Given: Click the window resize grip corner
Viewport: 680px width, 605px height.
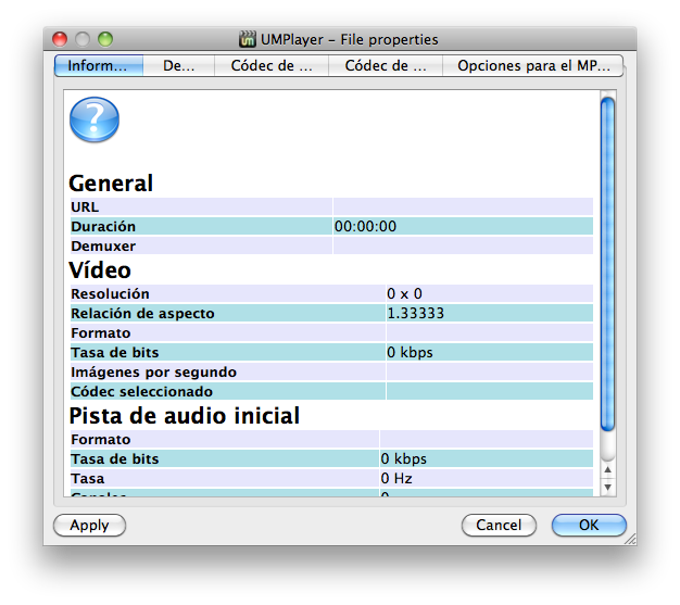Looking at the screenshot, I should (630, 539).
